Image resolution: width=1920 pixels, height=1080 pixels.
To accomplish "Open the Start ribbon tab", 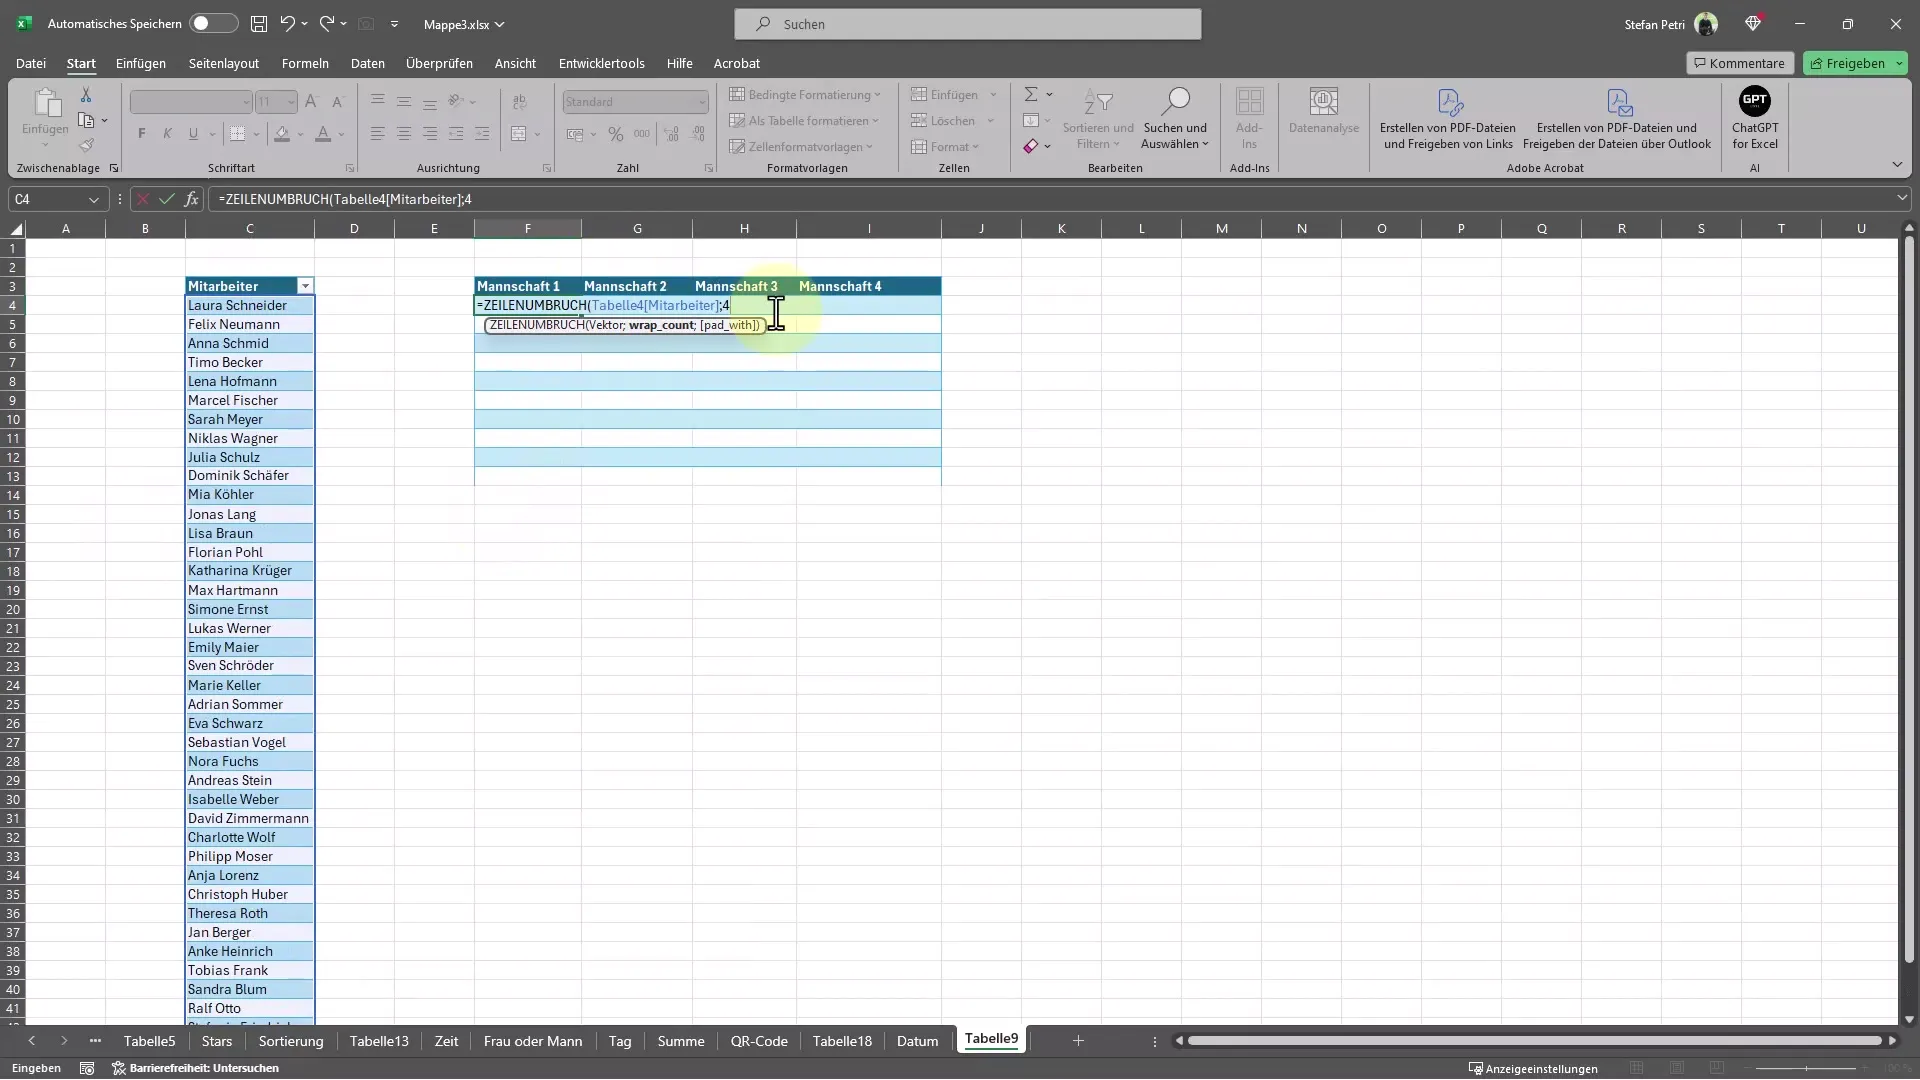I will coord(79,62).
